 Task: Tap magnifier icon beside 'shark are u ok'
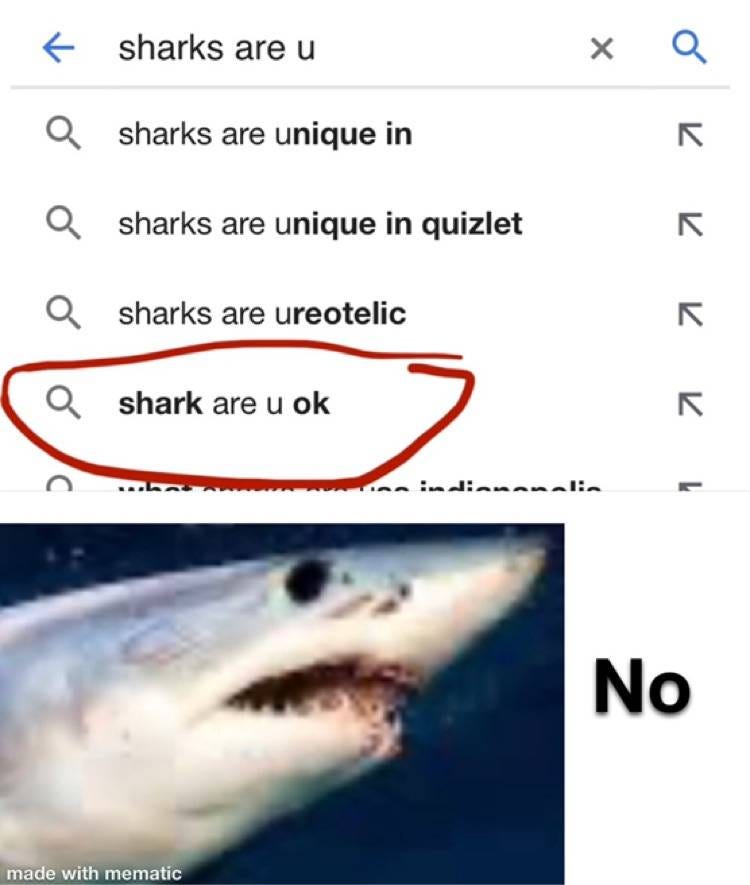[x=63, y=402]
